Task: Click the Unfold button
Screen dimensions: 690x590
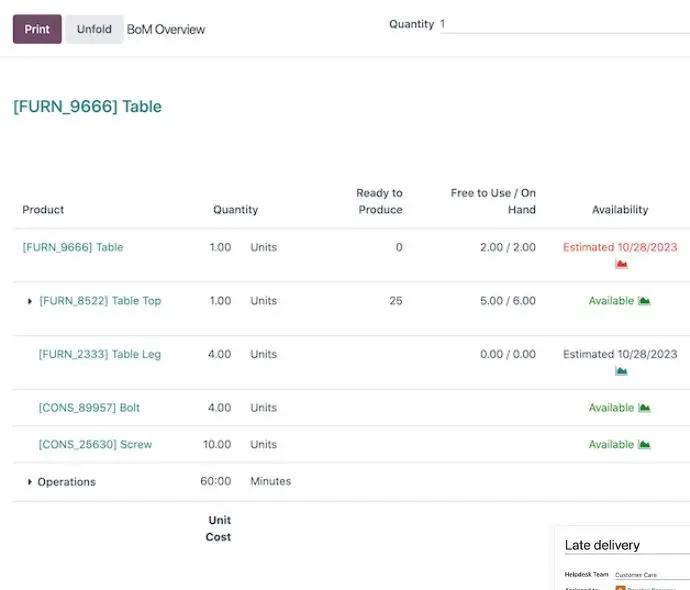Action: coord(94,29)
